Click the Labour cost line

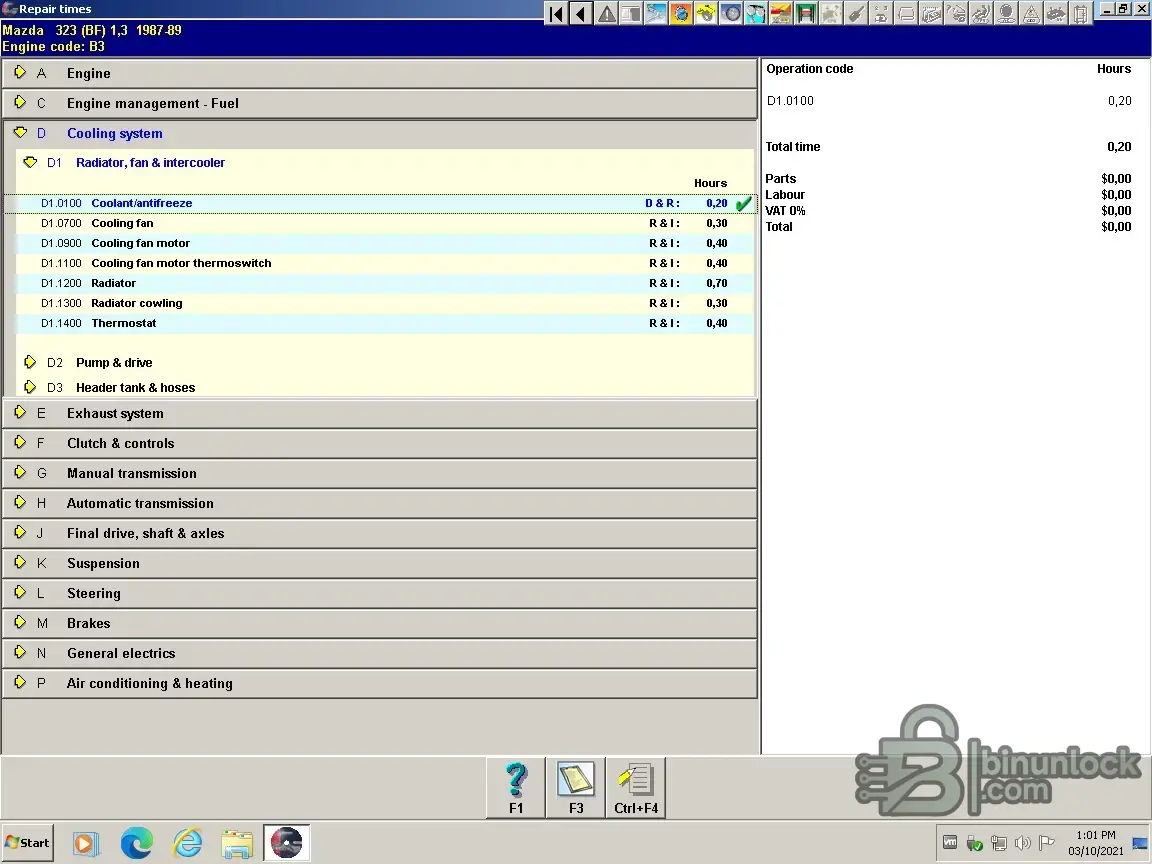coord(948,195)
